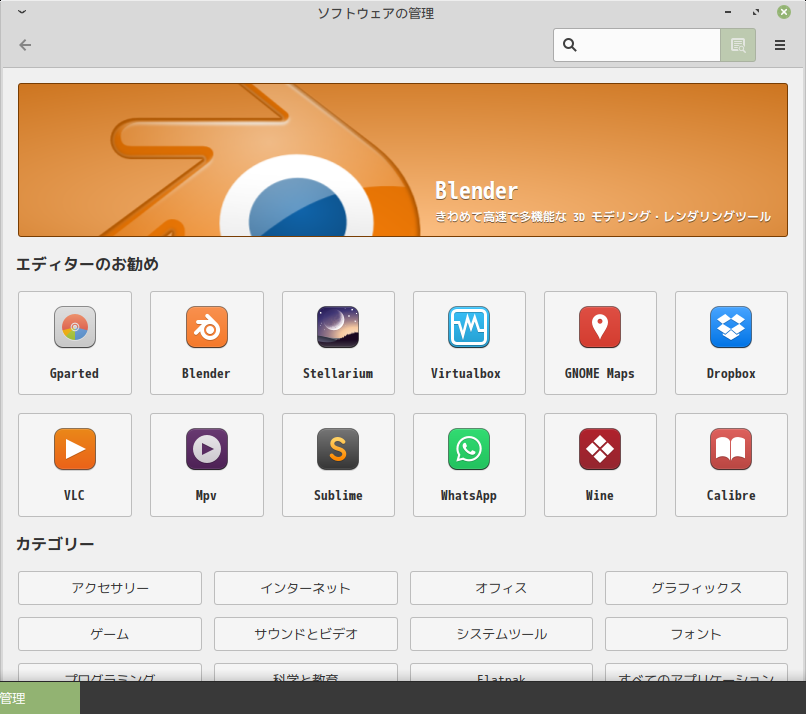The image size is (806, 714).
Task: Maximize the software manager window
Action: coord(756,12)
